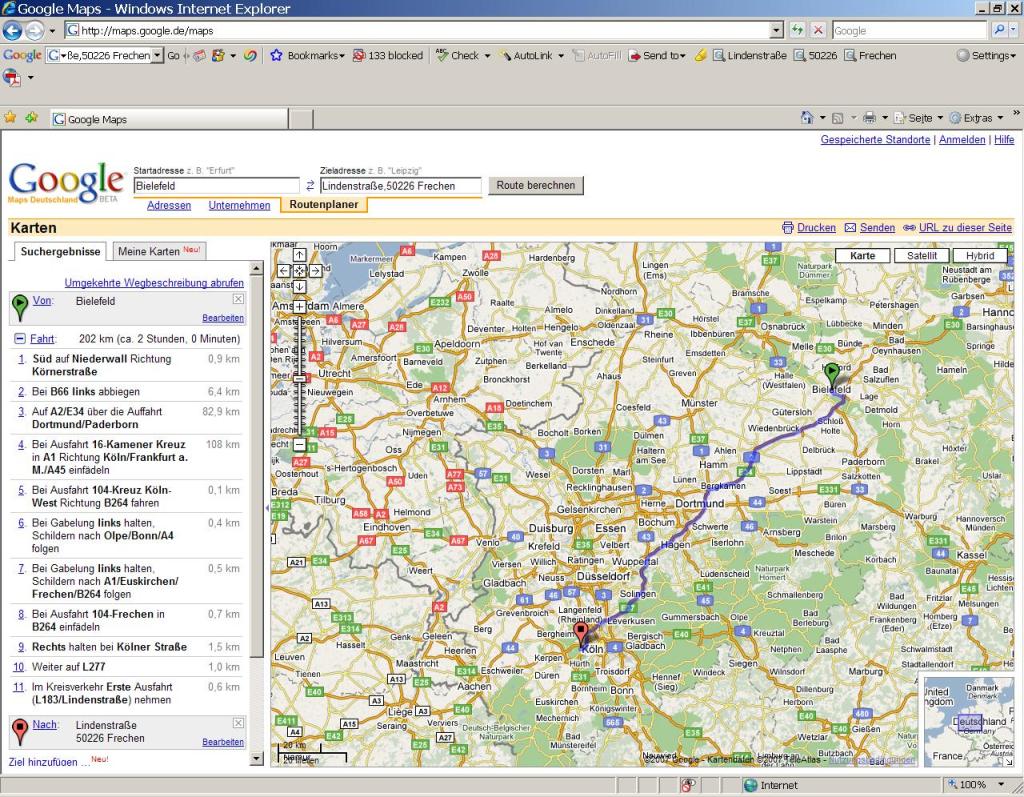Find 50226 word on the page
The height and width of the screenshot is (797, 1024).
click(815, 56)
